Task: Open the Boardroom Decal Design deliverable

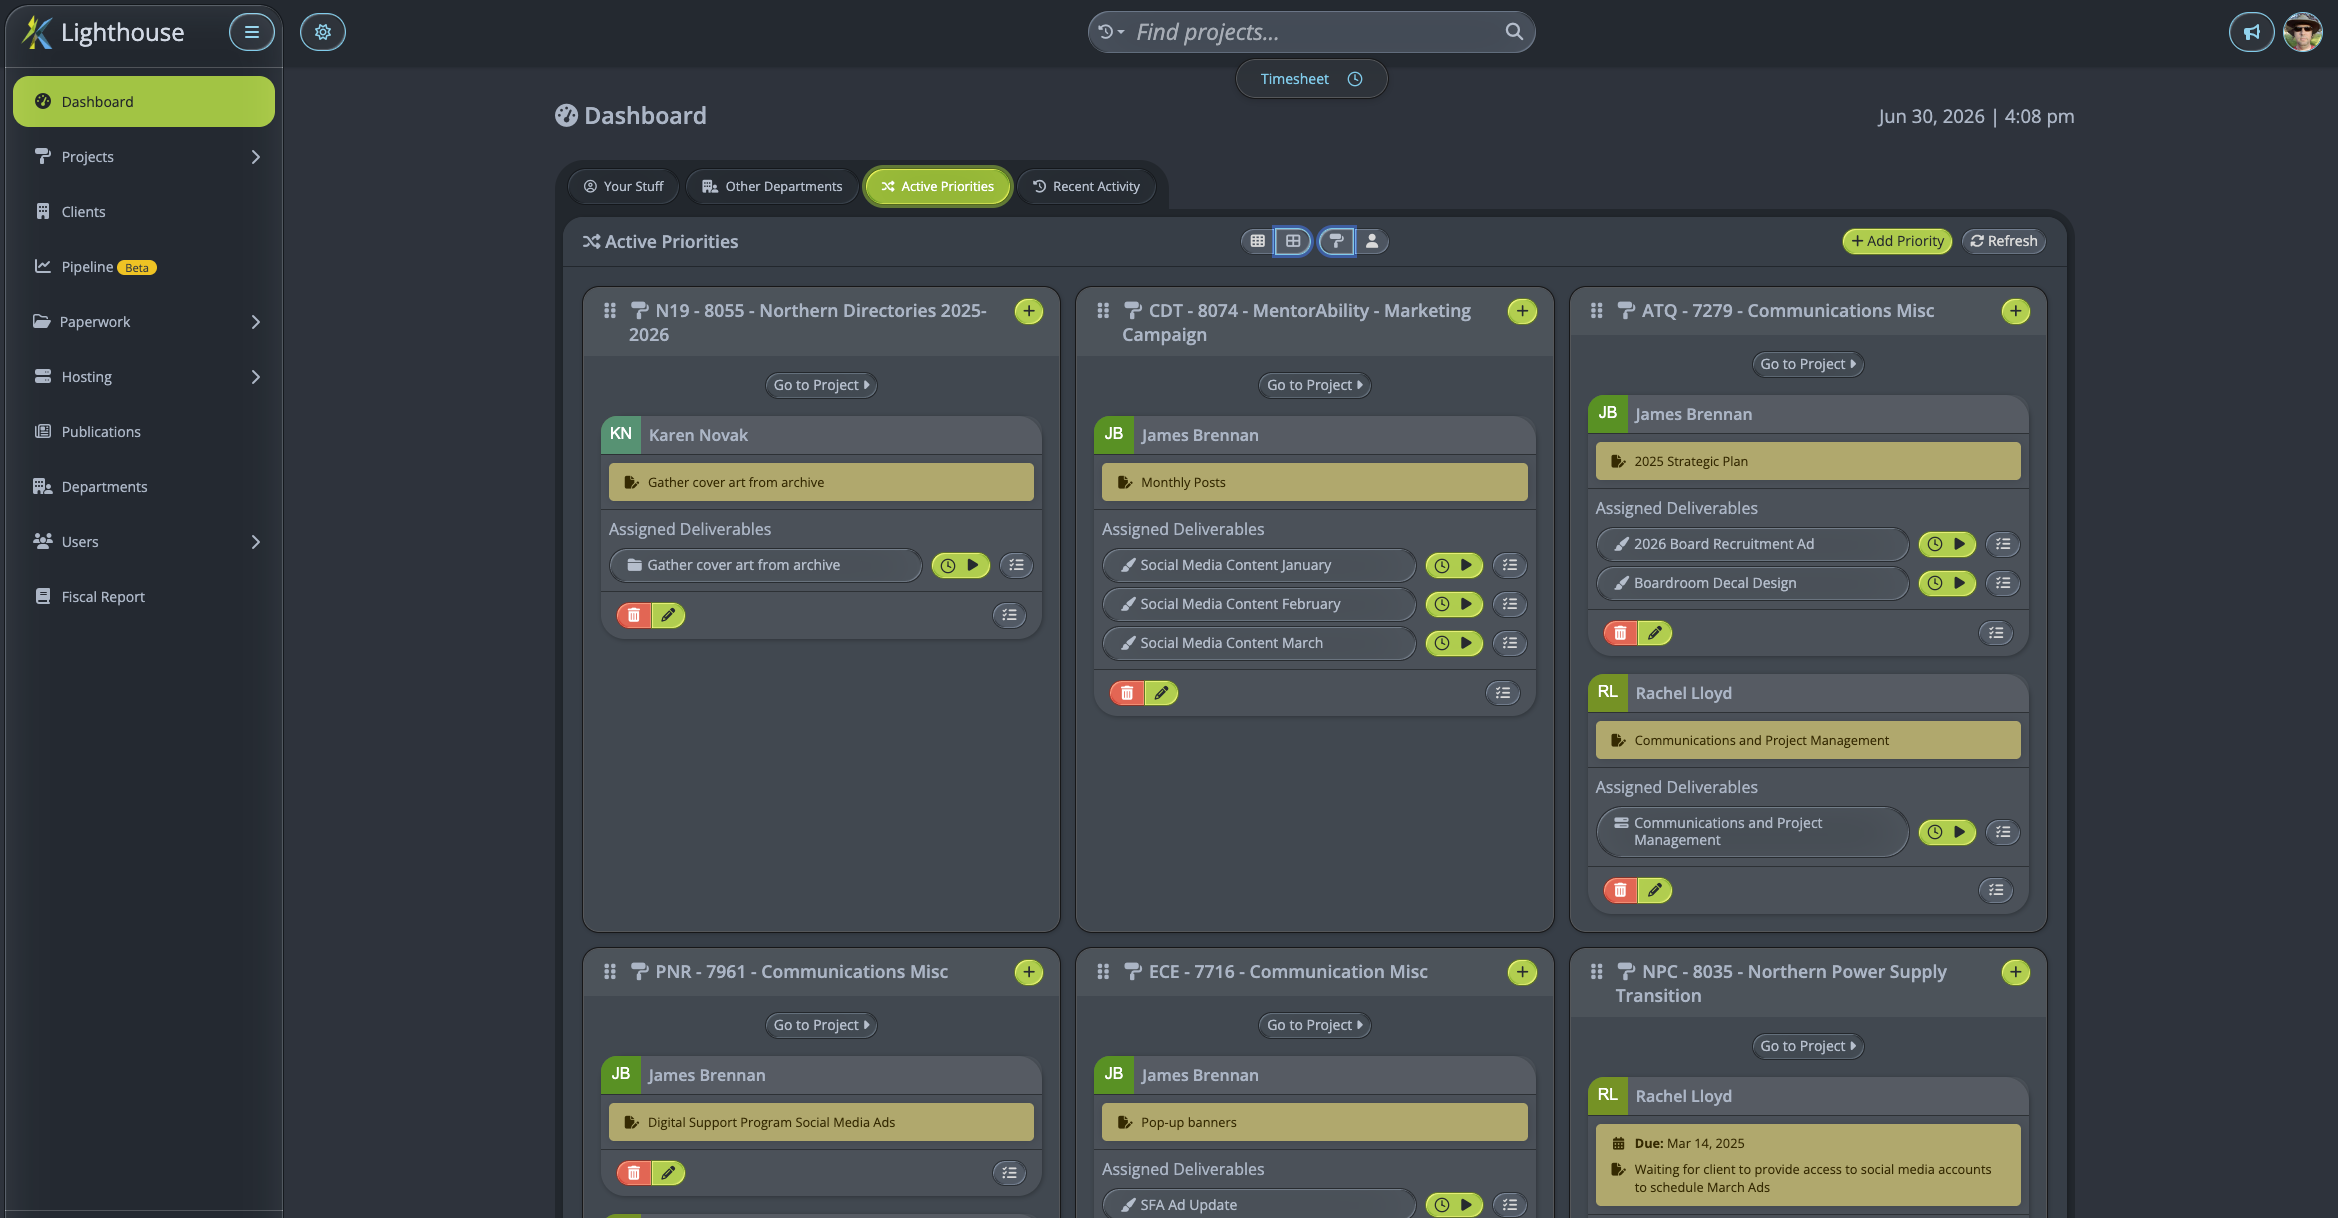Action: [1752, 583]
